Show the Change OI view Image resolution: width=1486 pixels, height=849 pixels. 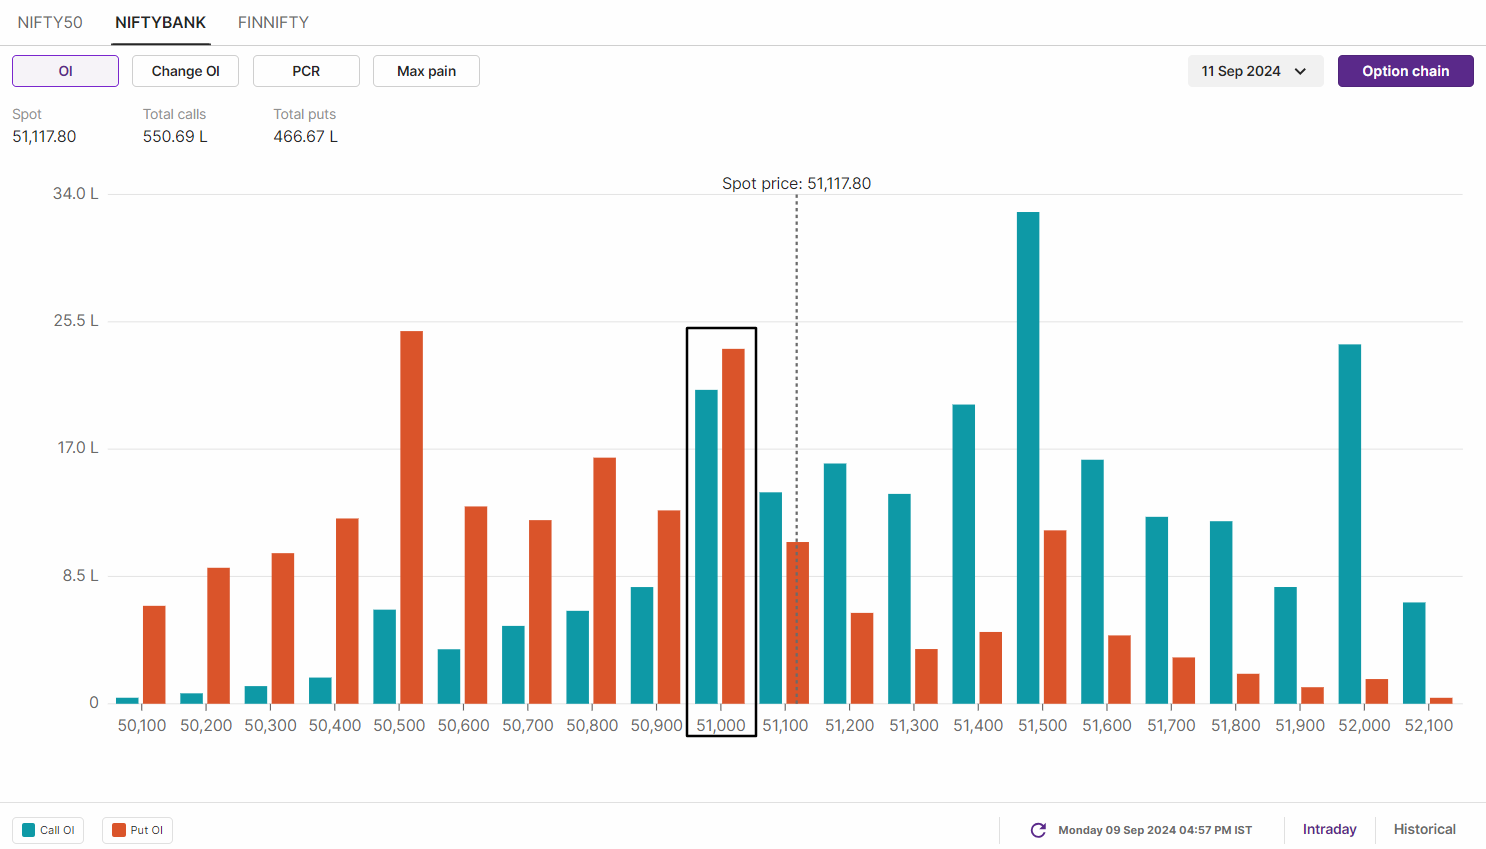tap(185, 71)
